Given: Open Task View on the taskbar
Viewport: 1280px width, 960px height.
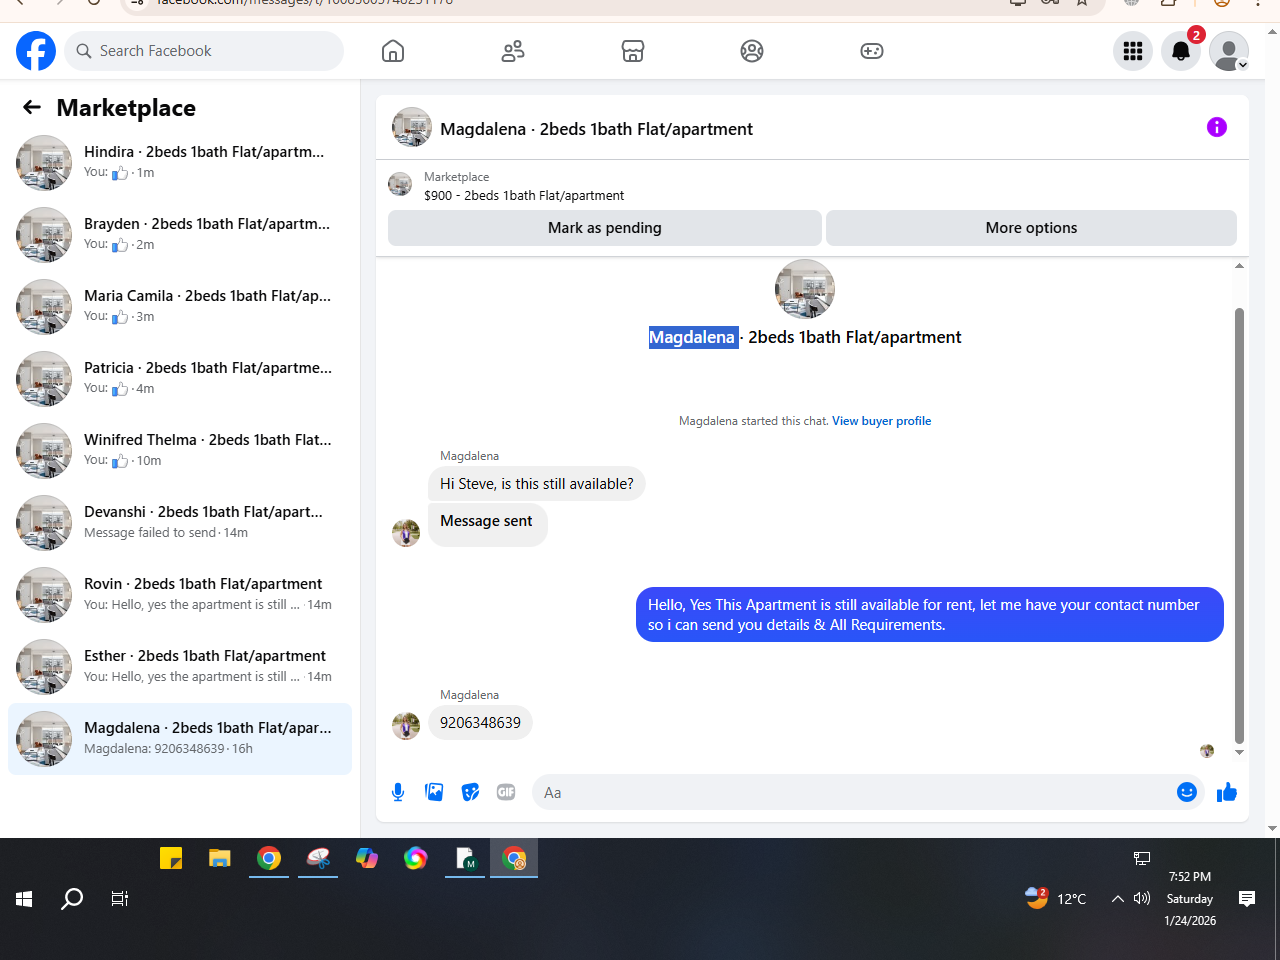Looking at the screenshot, I should (120, 899).
